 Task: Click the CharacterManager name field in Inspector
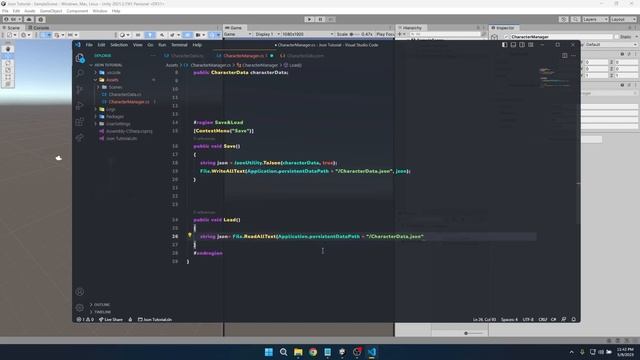click(x=561, y=37)
